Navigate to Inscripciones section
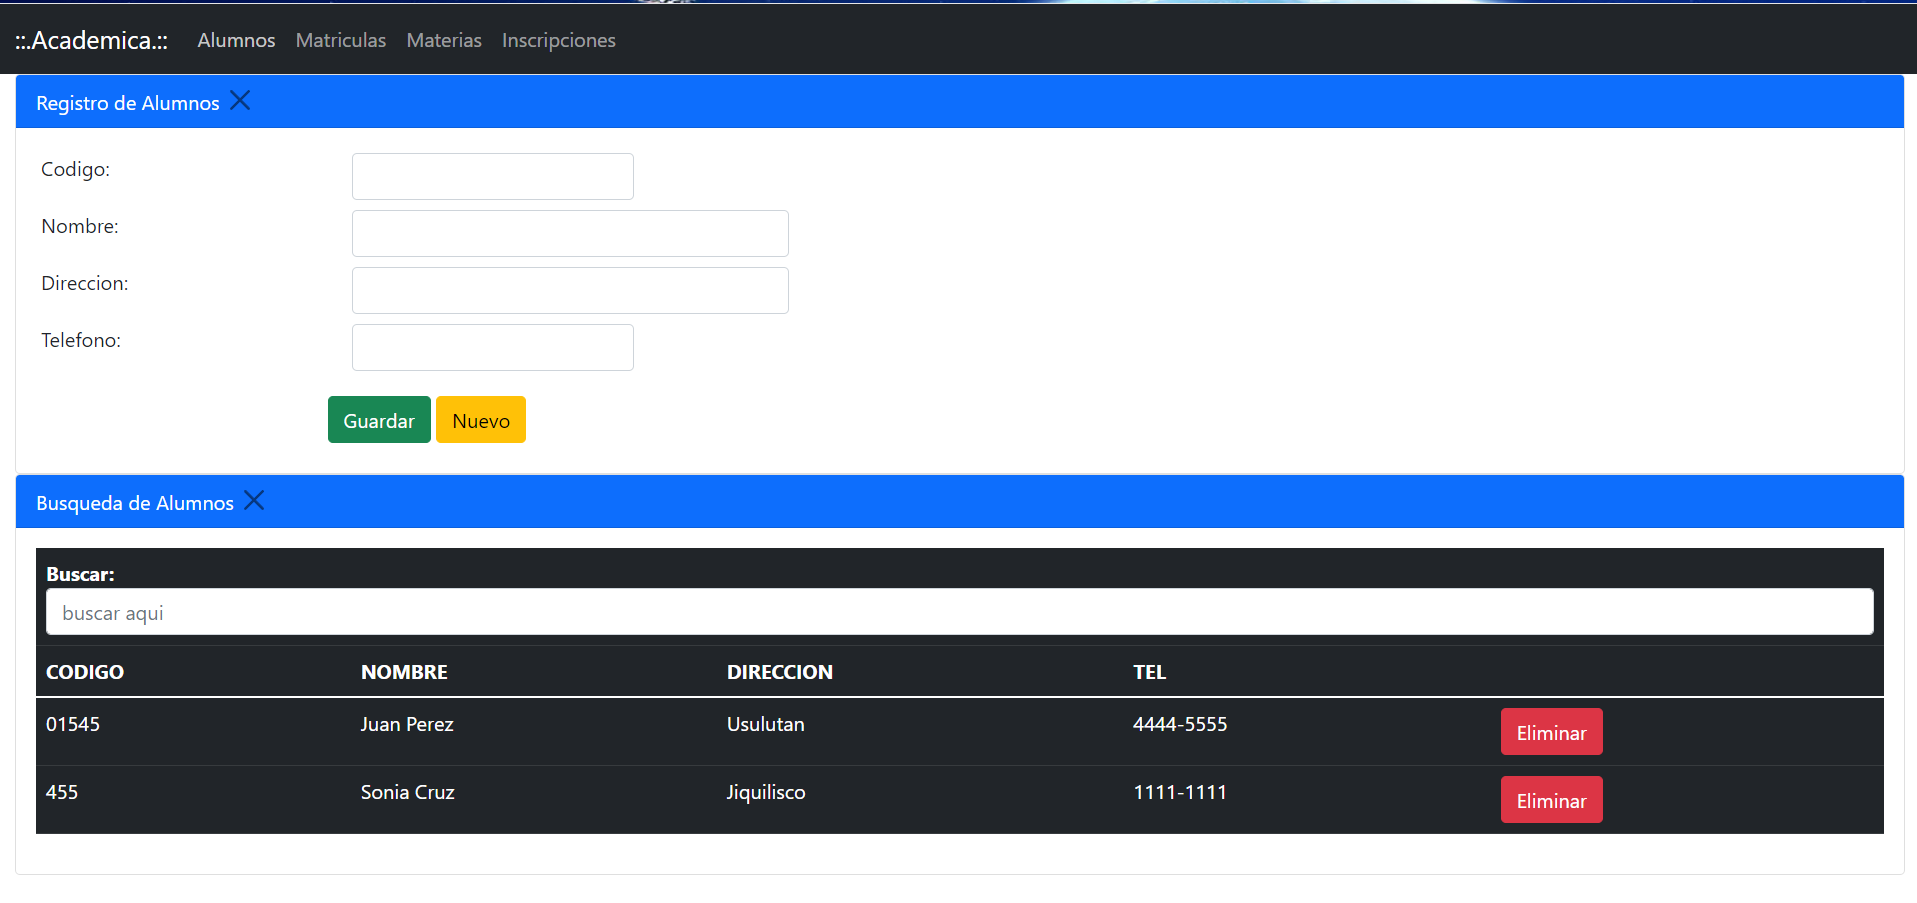 (558, 40)
